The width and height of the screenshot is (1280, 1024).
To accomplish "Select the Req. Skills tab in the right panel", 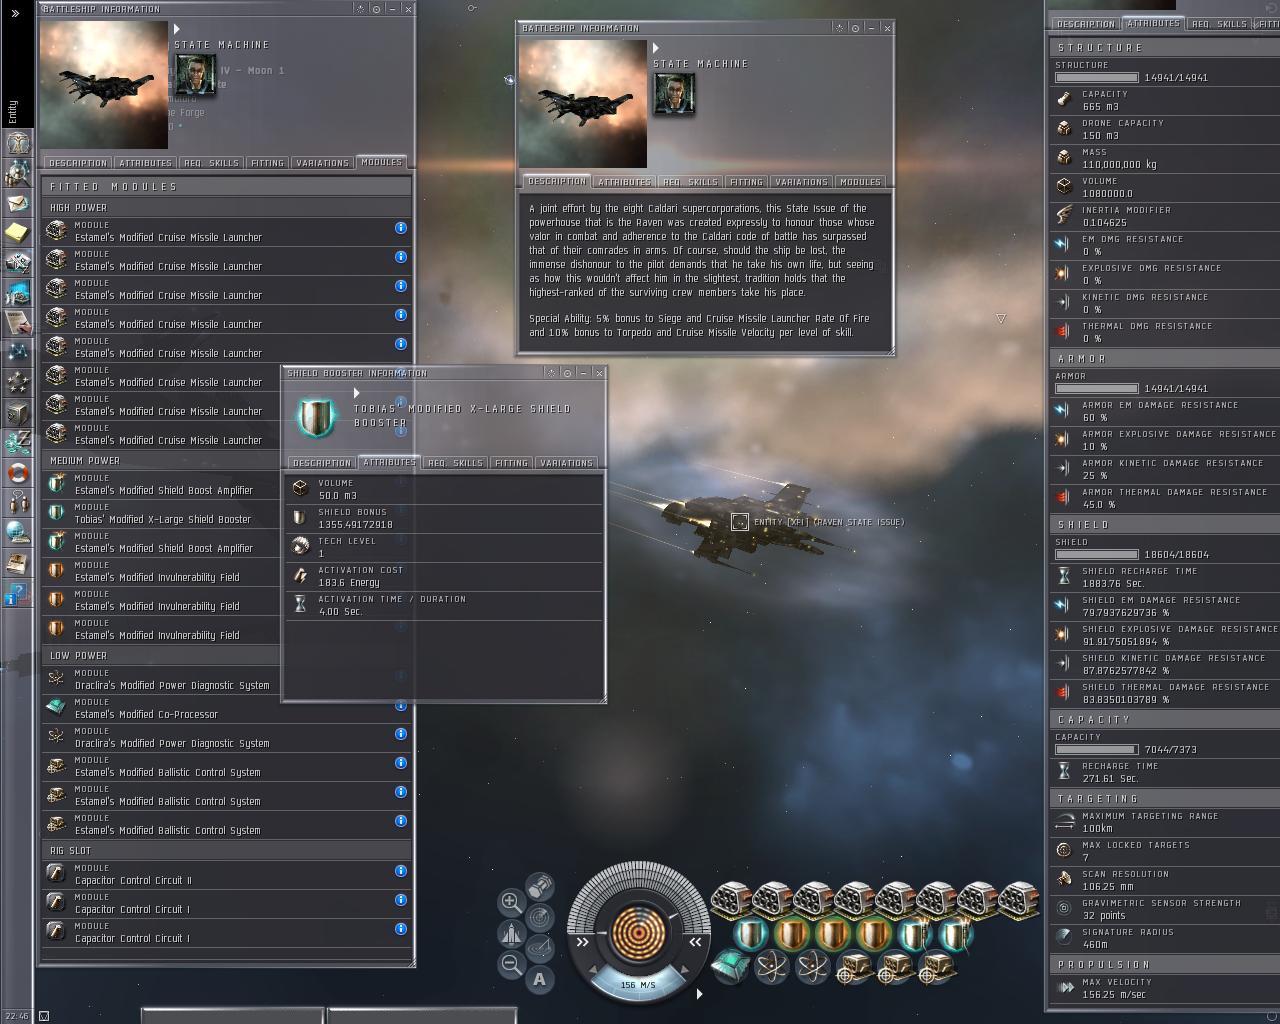I will tap(1219, 24).
